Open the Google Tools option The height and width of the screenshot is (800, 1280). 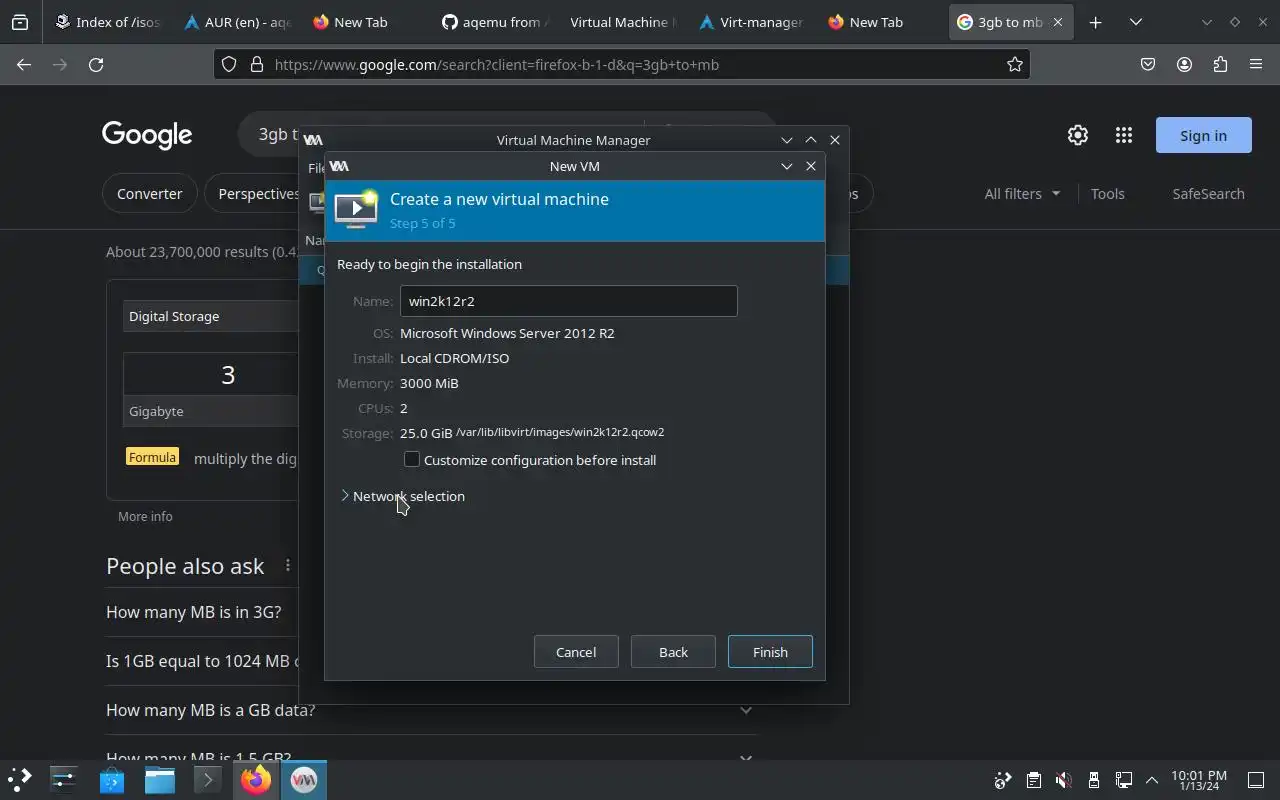1107,194
